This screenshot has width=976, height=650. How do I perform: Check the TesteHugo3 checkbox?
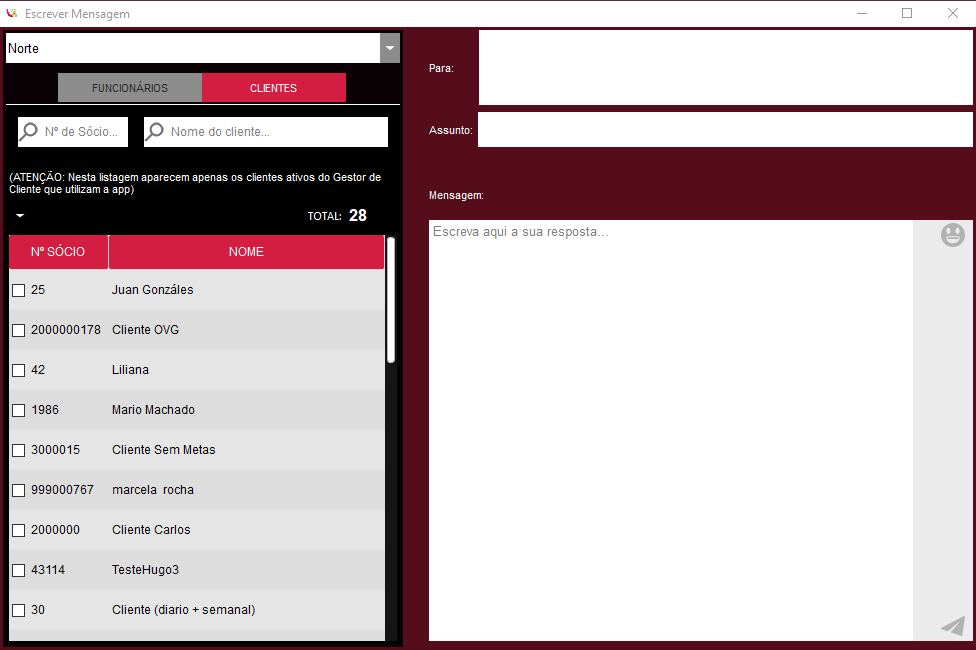(x=19, y=570)
